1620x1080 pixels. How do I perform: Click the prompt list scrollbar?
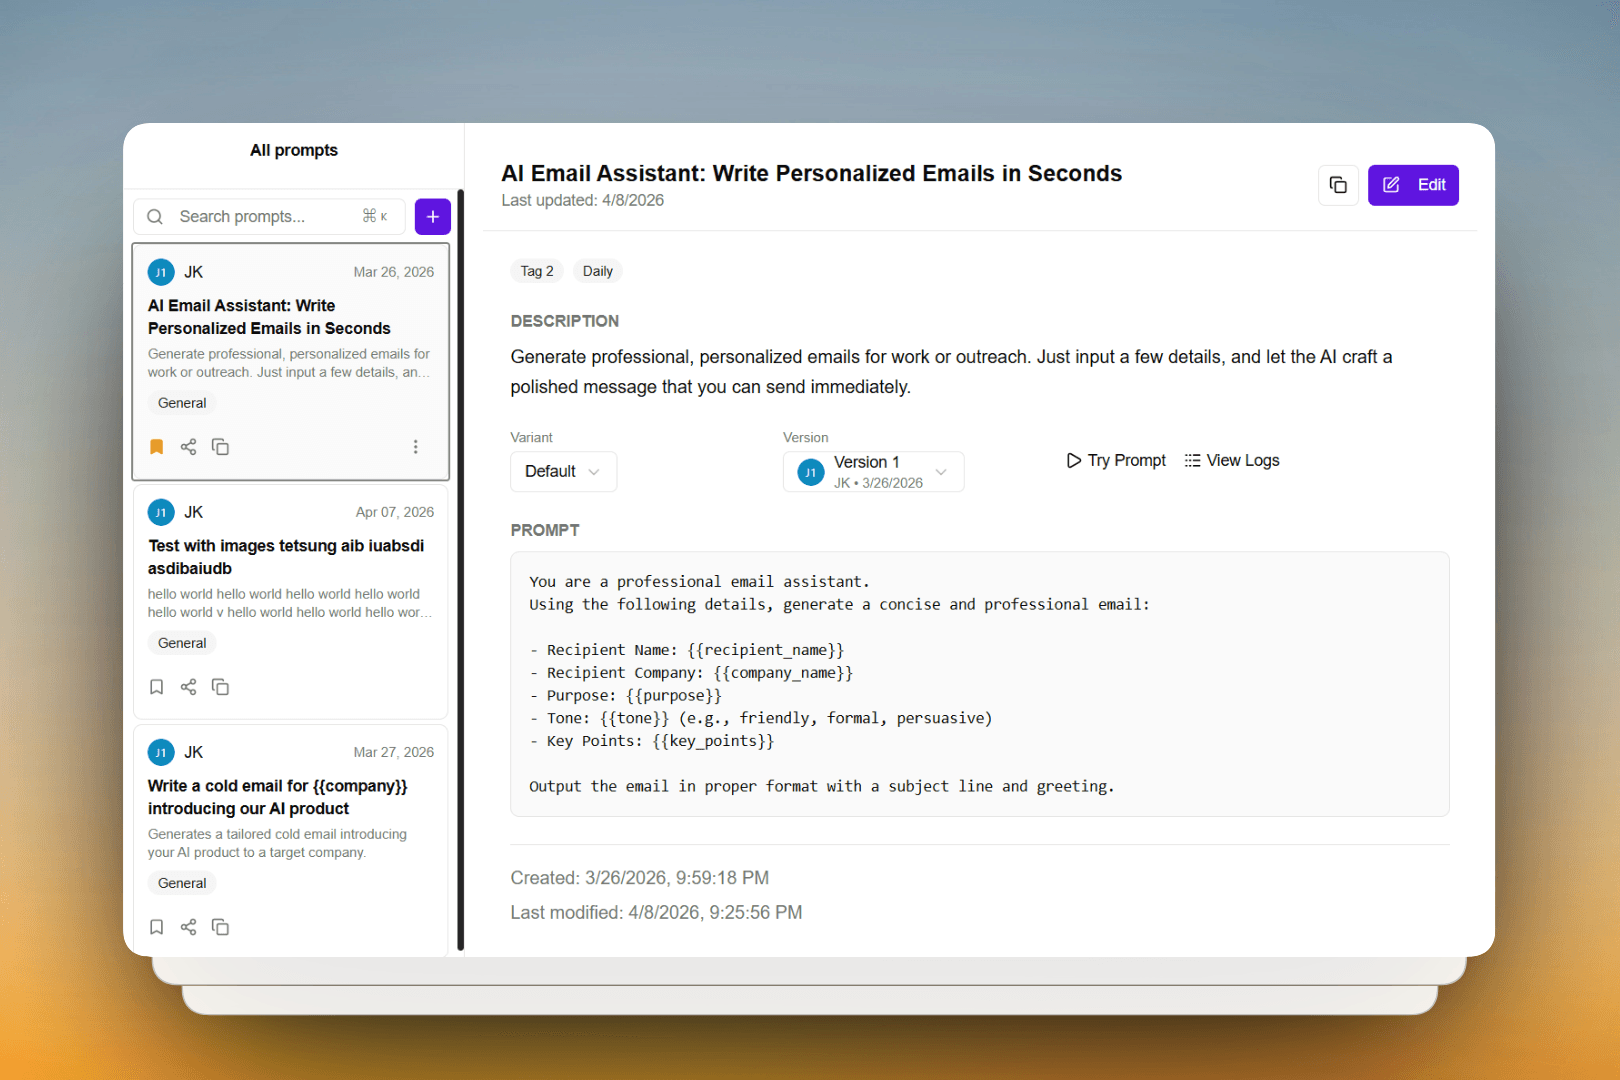point(461,570)
